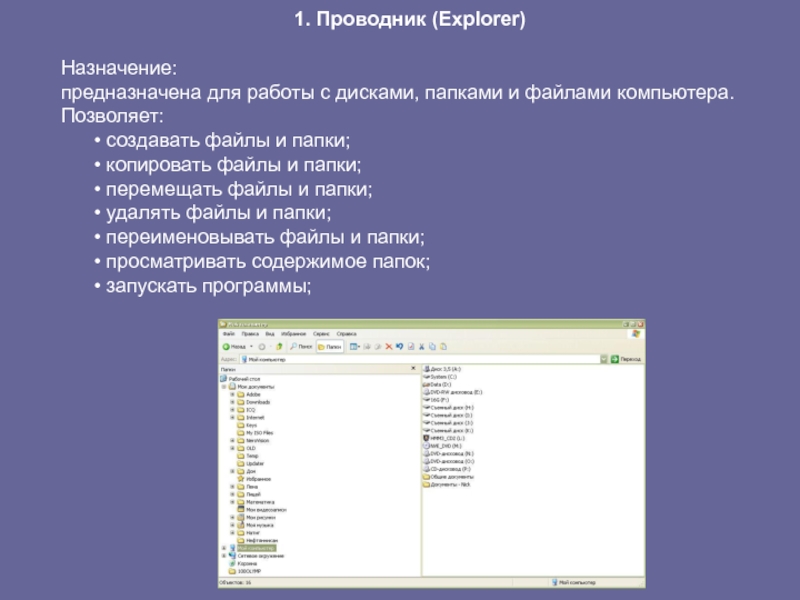Image resolution: width=800 pixels, height=600 pixels.
Task: Open the Вид menu
Action: click(270, 334)
